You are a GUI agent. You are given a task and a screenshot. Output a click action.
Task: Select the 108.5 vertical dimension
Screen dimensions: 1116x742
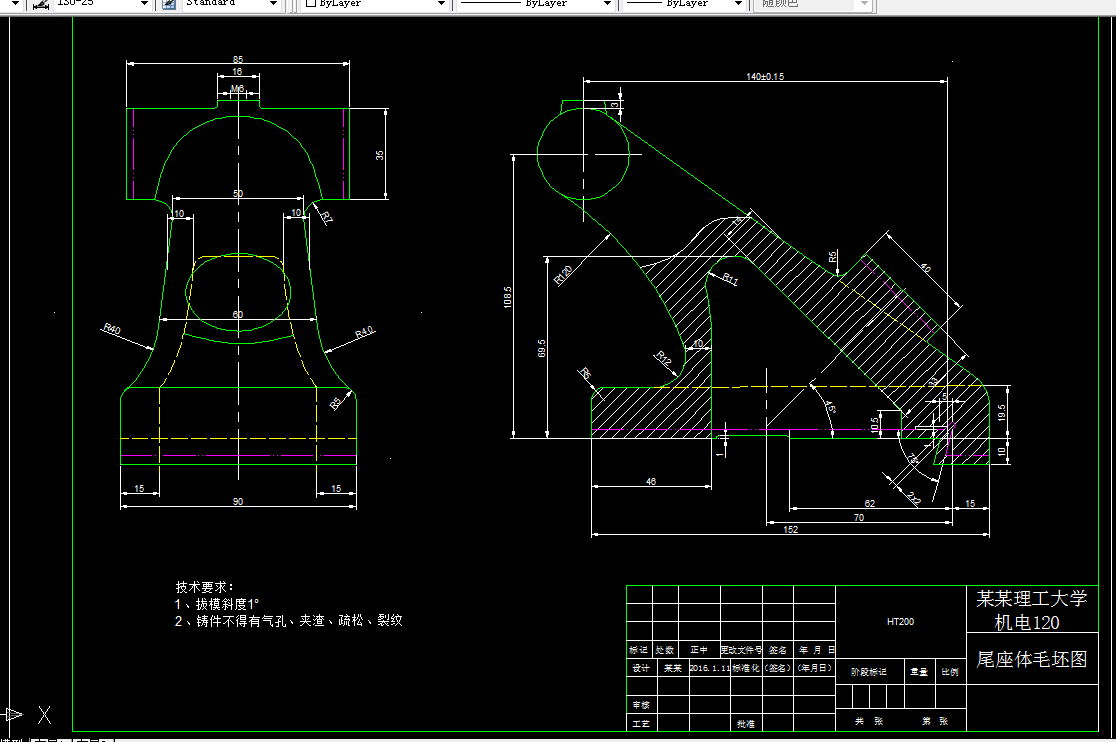click(507, 297)
